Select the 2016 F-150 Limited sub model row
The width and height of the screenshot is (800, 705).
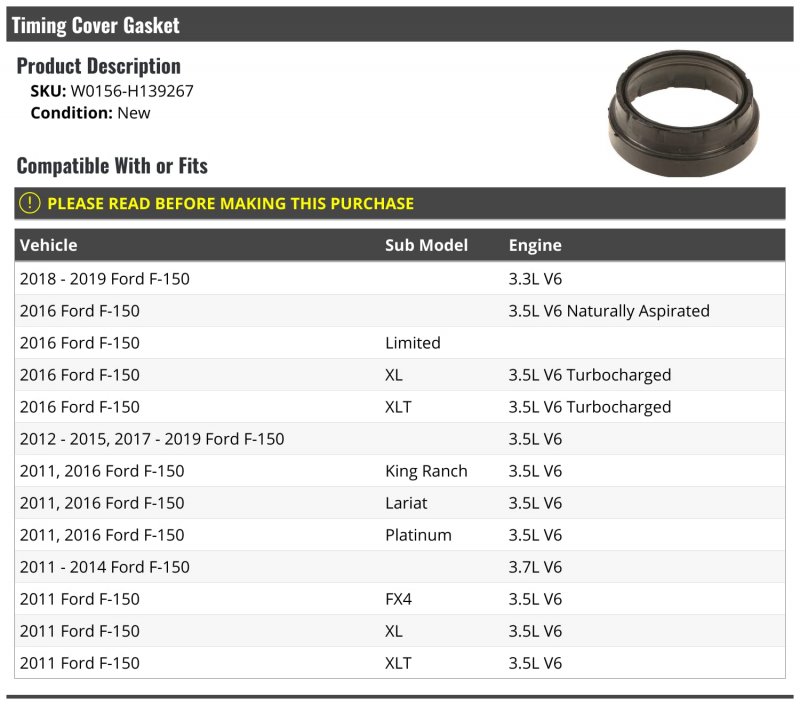(x=400, y=343)
